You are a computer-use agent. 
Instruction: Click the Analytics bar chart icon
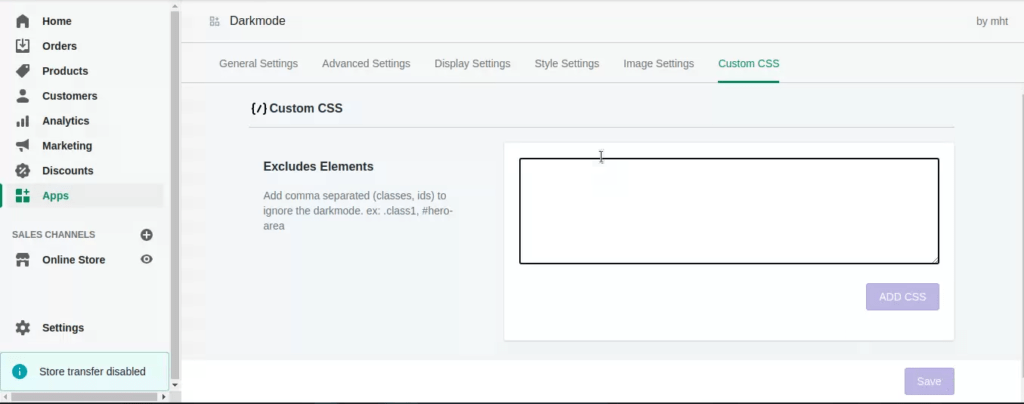click(x=23, y=121)
